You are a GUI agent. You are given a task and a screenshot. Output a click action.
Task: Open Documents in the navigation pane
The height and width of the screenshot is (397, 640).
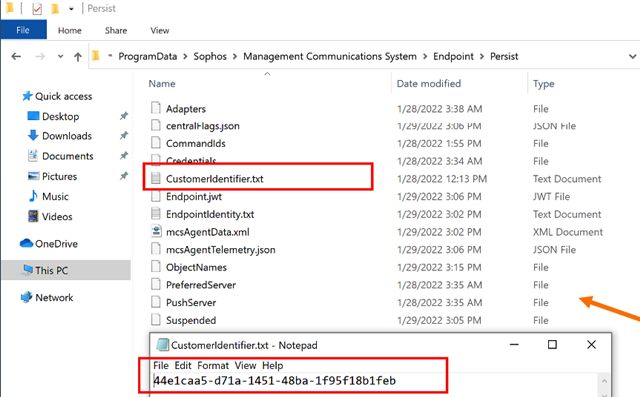(x=68, y=156)
